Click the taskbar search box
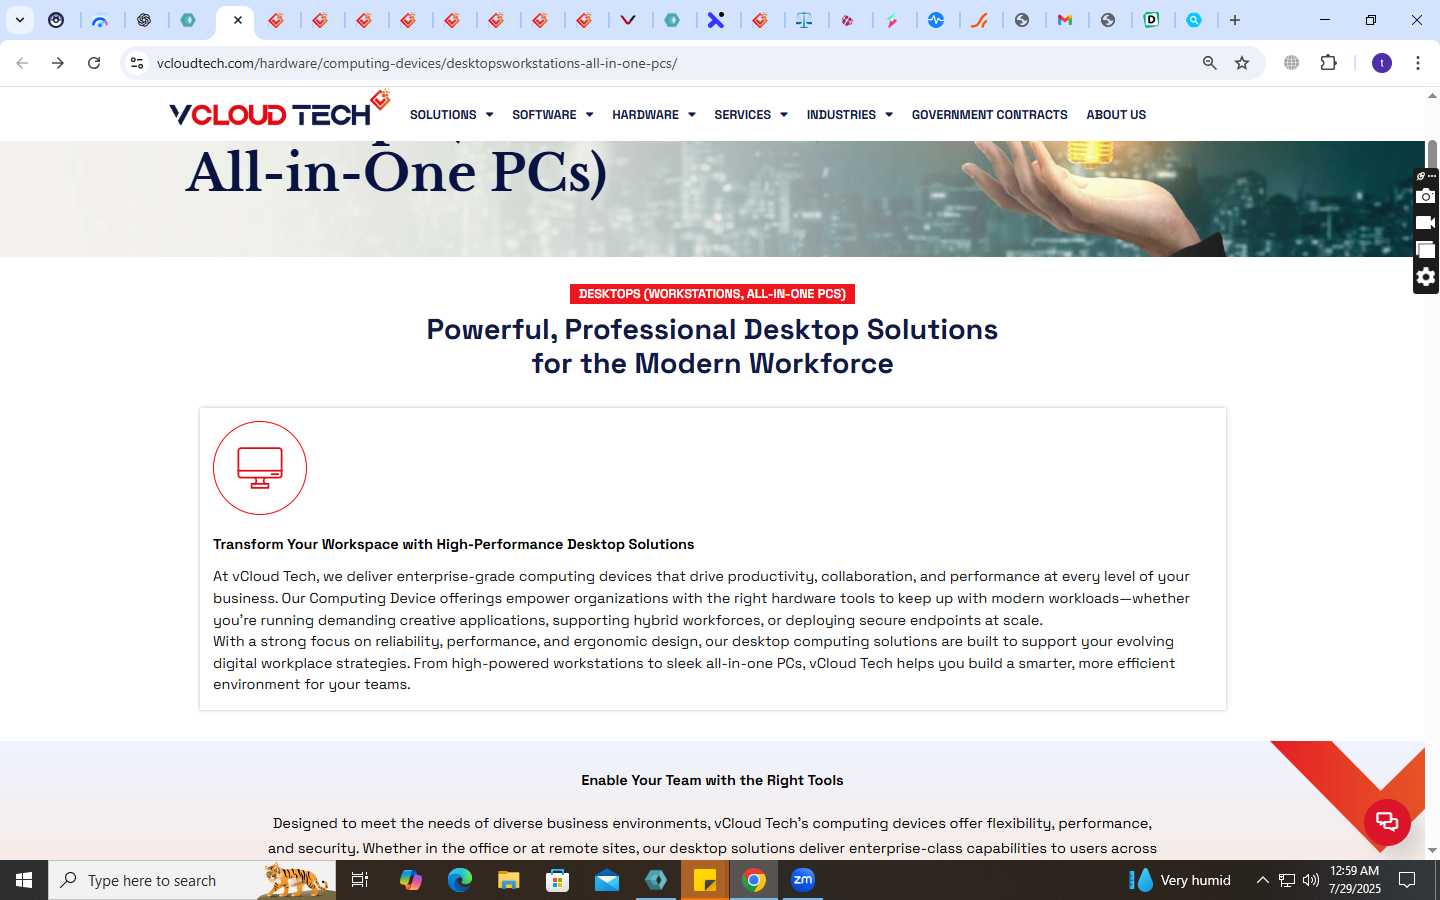 coord(192,880)
